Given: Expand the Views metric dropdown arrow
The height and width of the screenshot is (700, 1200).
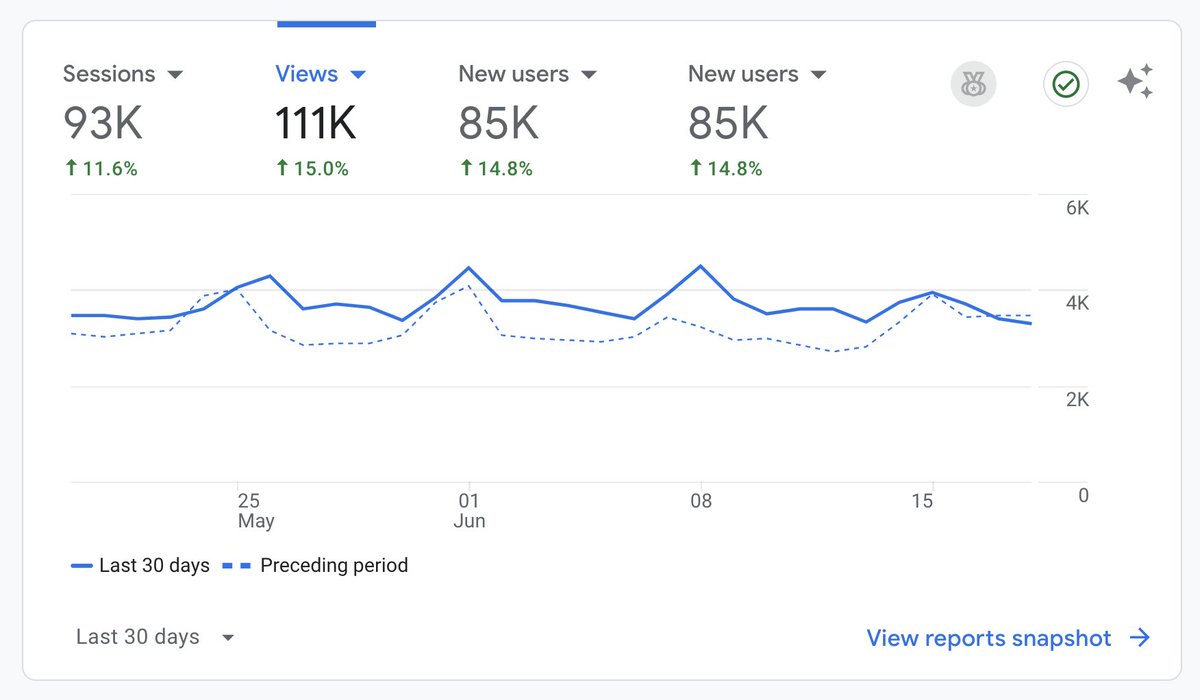Looking at the screenshot, I should 359,75.
